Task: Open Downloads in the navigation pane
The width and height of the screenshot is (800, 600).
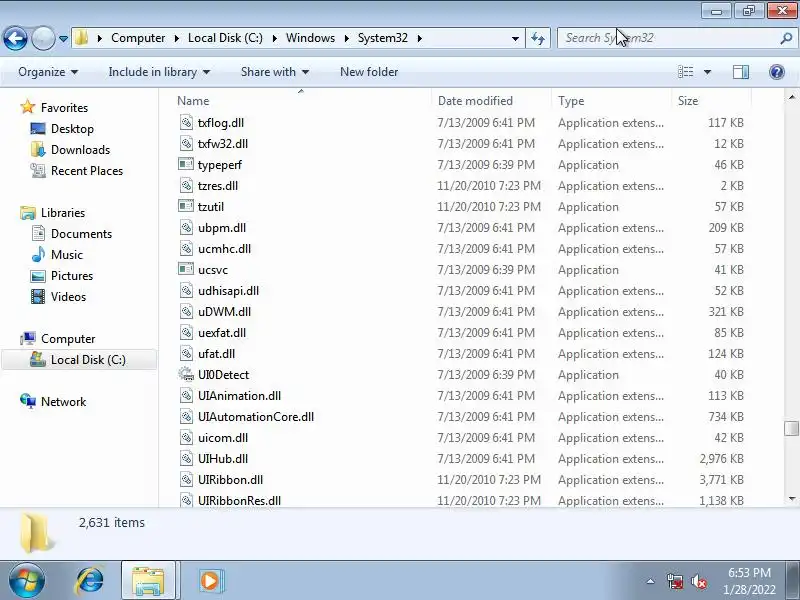Action: (x=80, y=149)
